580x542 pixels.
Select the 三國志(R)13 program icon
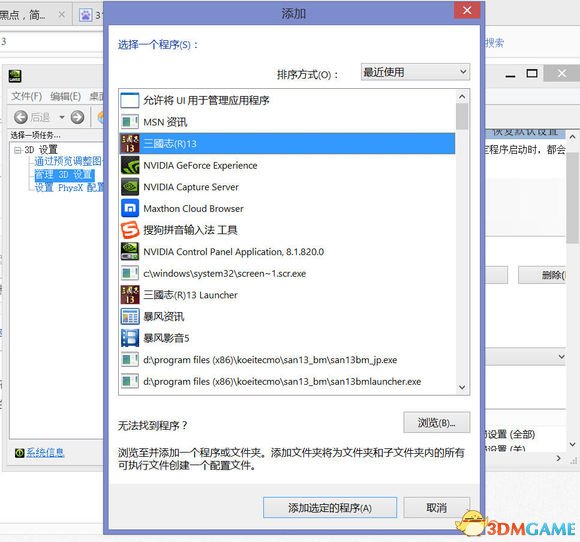(x=130, y=144)
